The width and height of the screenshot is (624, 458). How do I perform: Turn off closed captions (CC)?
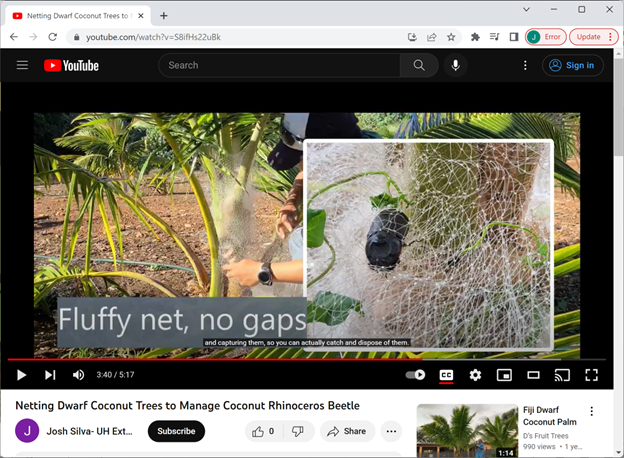click(x=446, y=375)
